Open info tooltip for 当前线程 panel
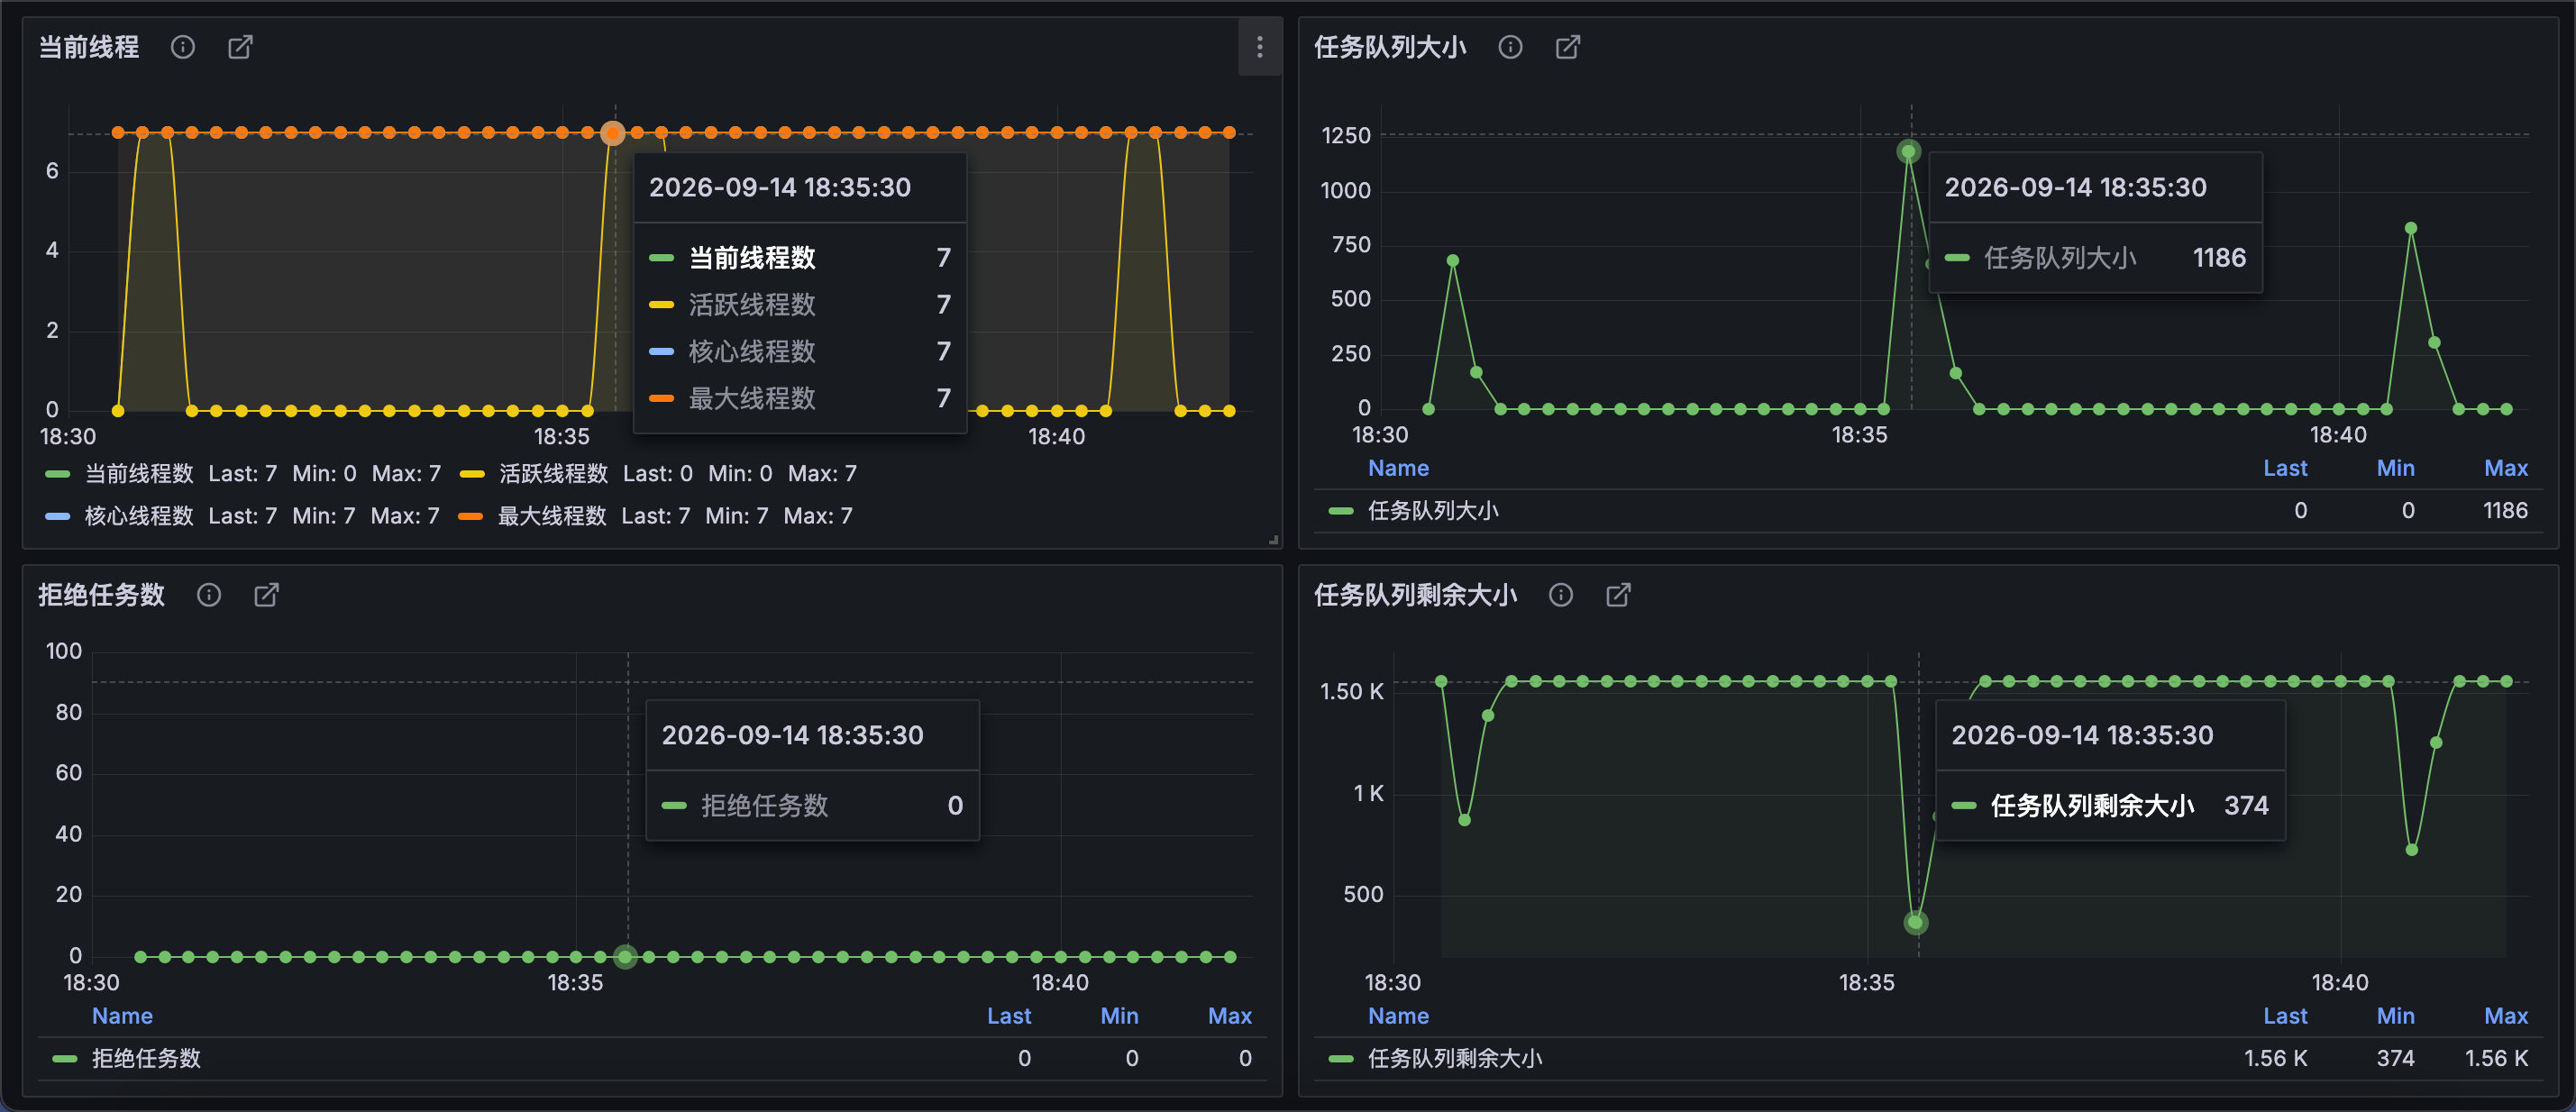2576x1112 pixels. coord(182,47)
